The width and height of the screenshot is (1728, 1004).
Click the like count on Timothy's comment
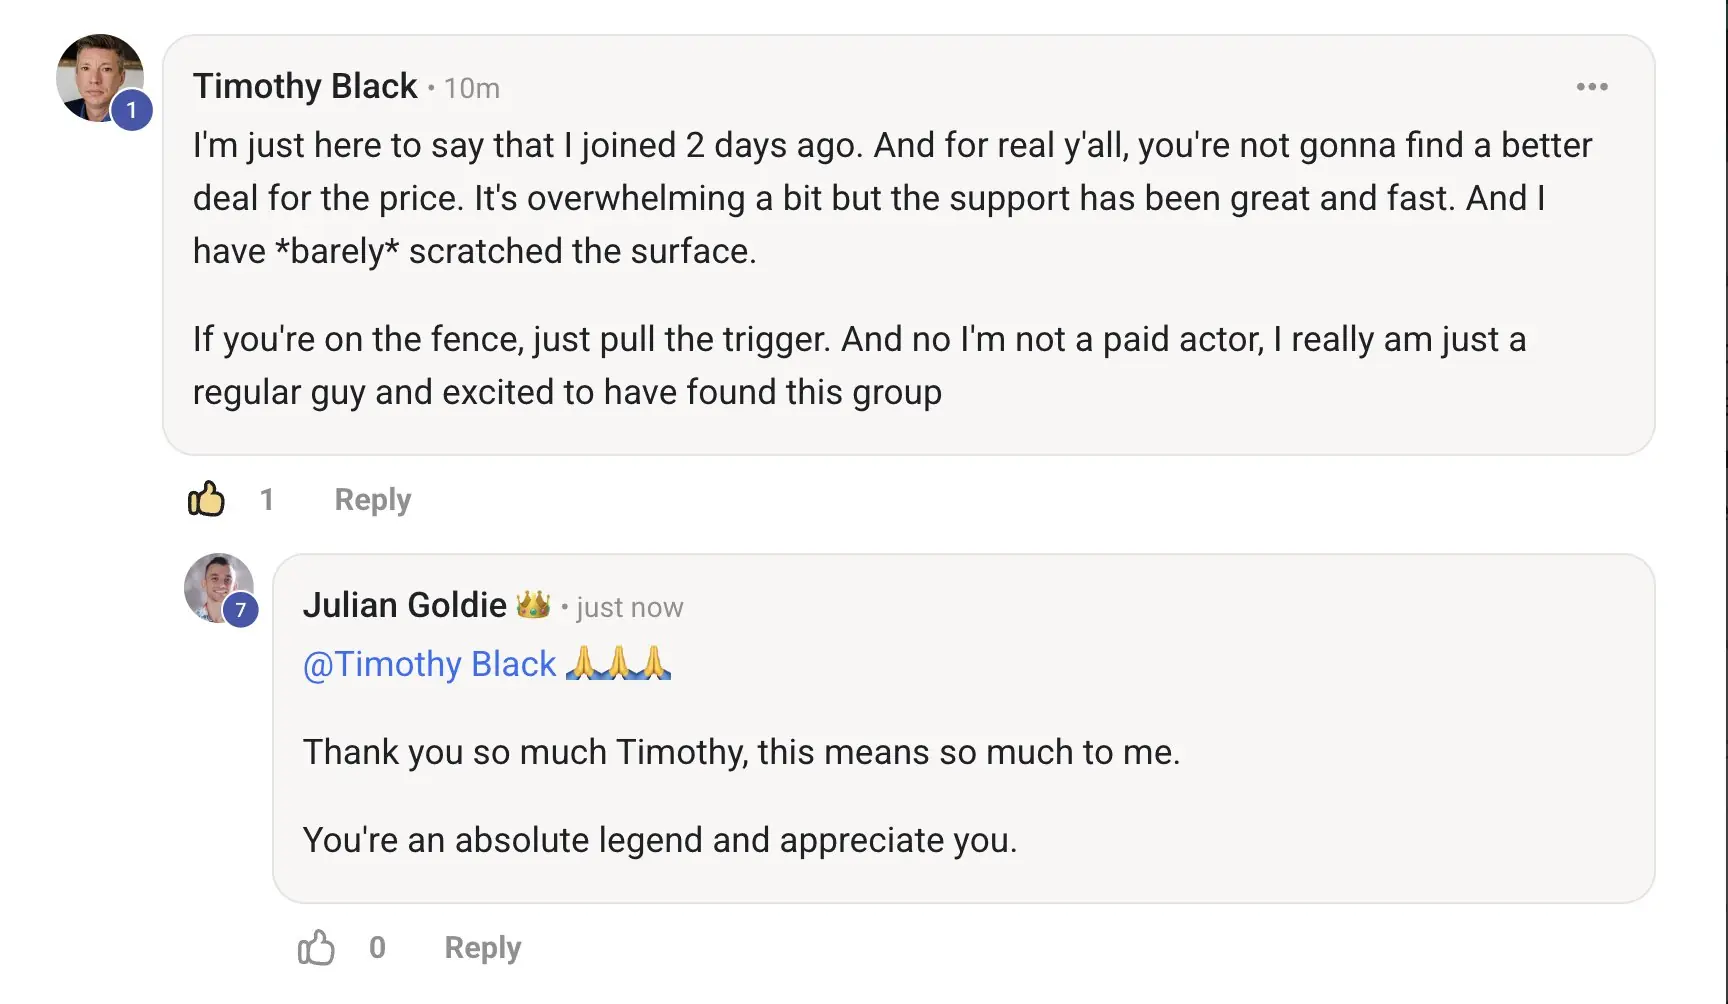coord(266,499)
